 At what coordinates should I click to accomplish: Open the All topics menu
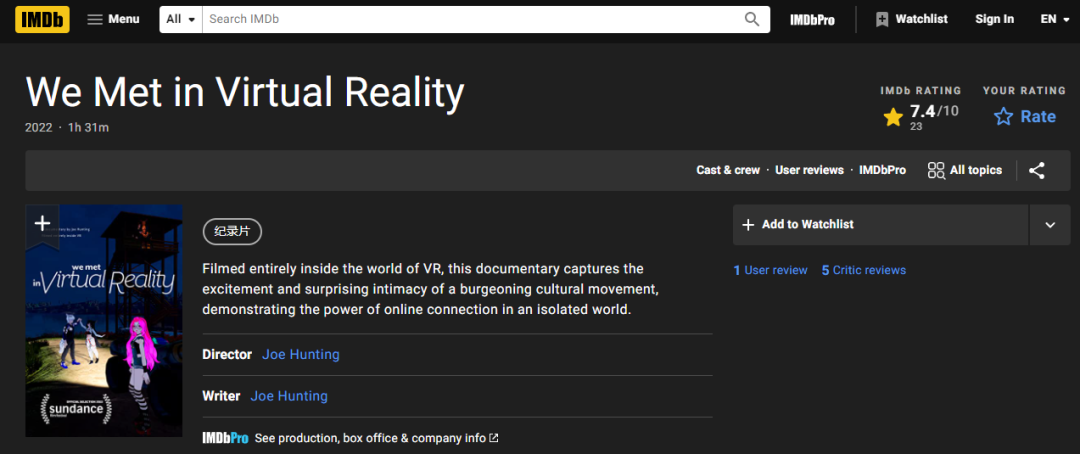click(964, 170)
